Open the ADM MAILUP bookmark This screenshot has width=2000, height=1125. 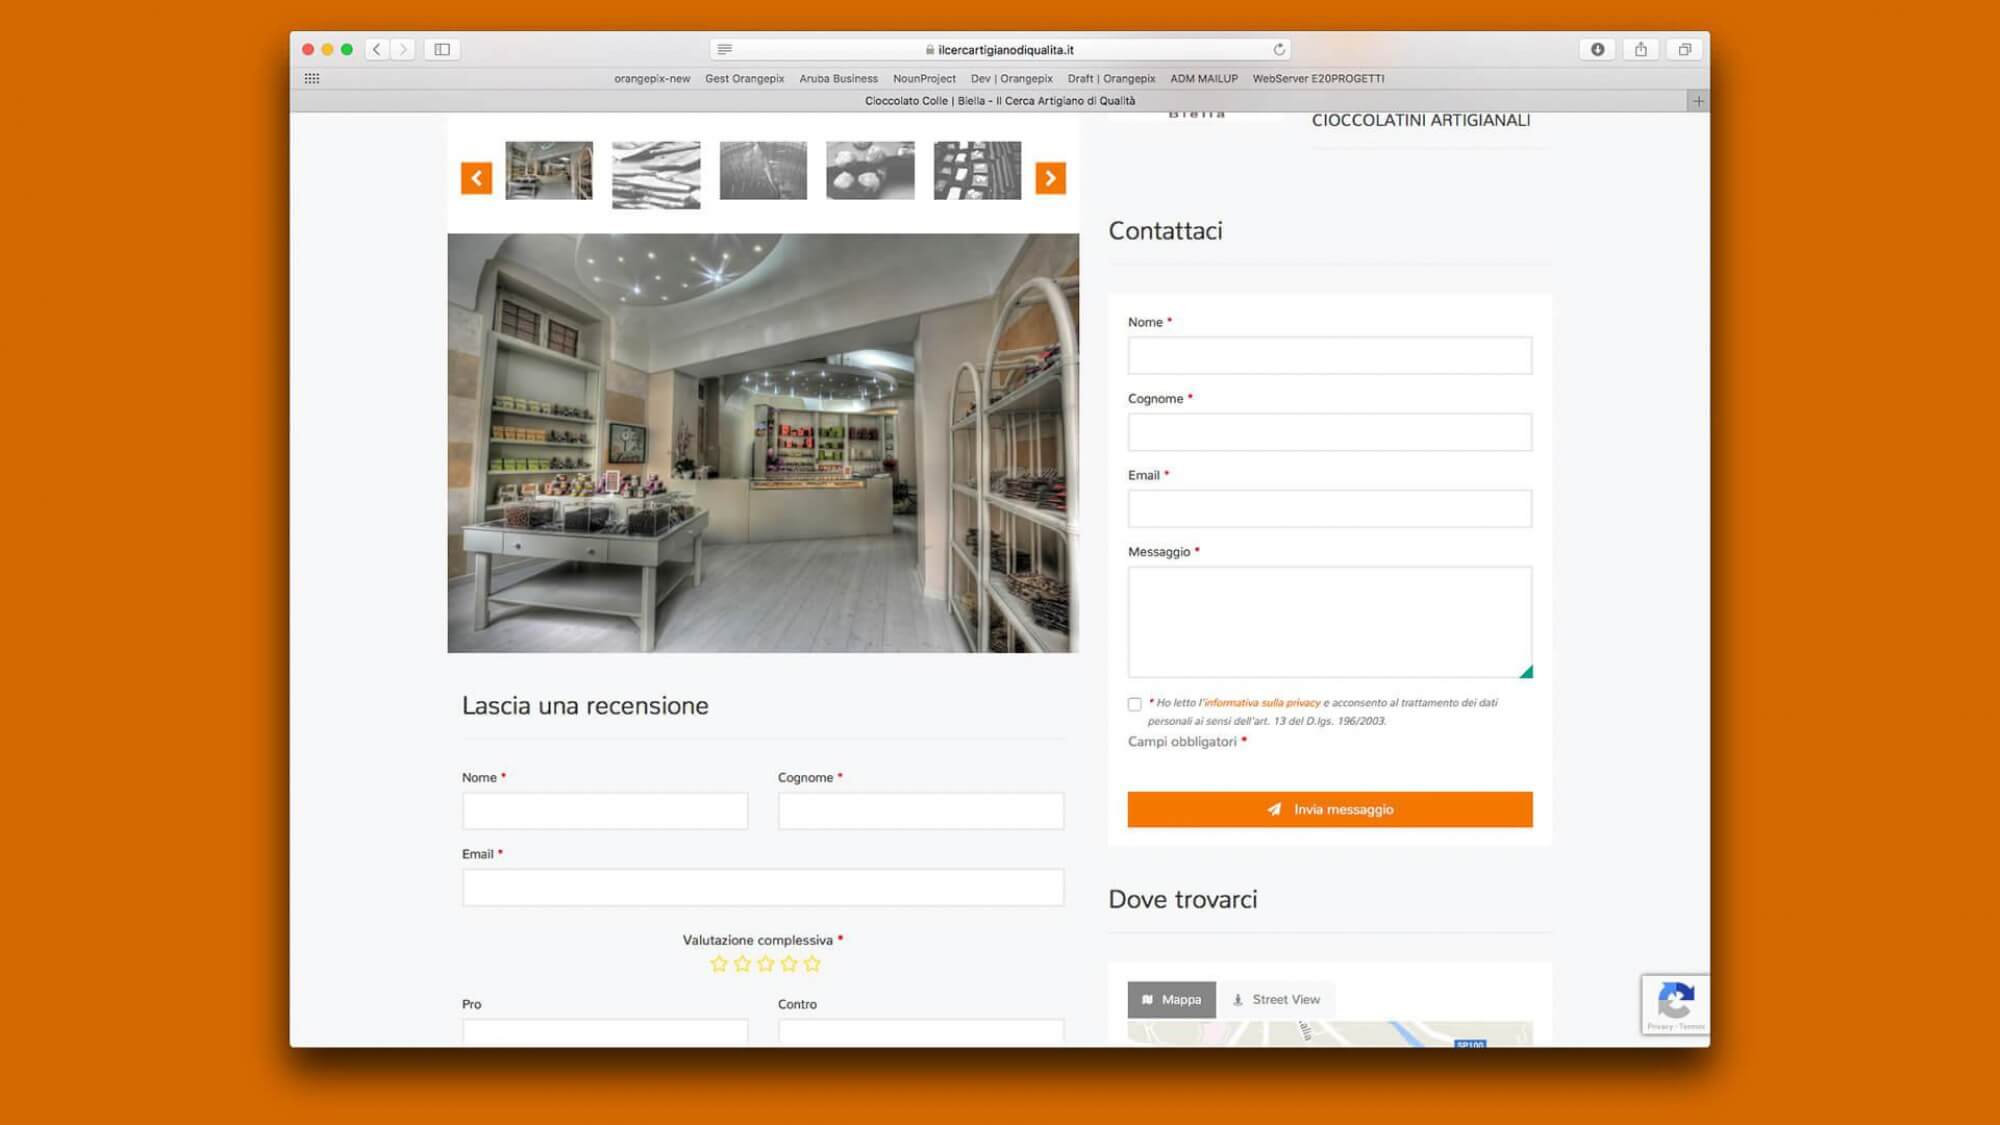[x=1204, y=78]
